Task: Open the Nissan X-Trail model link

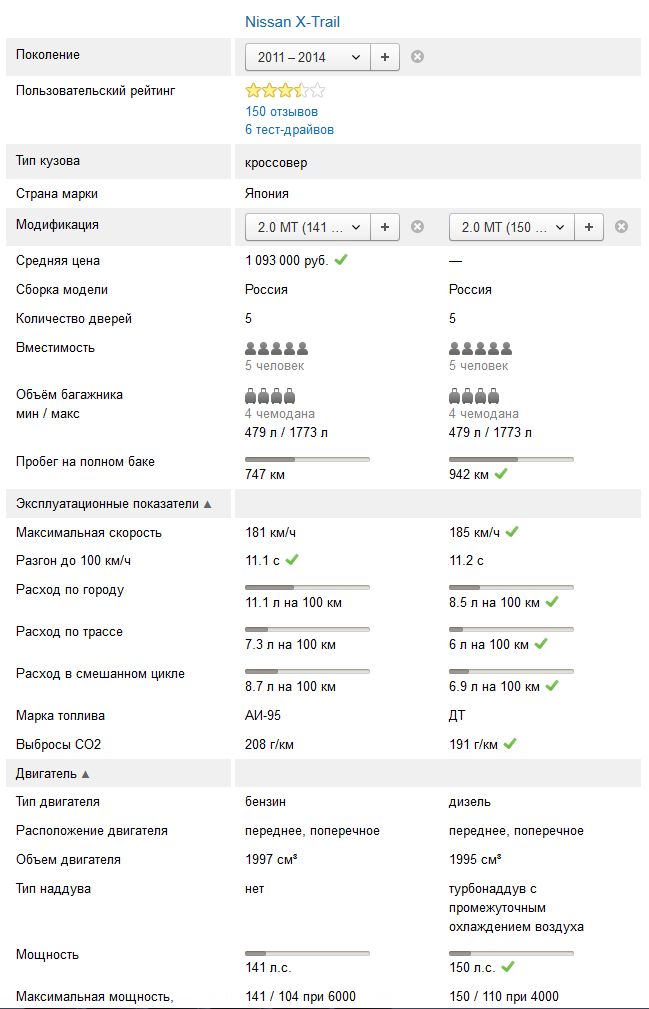Action: (293, 22)
